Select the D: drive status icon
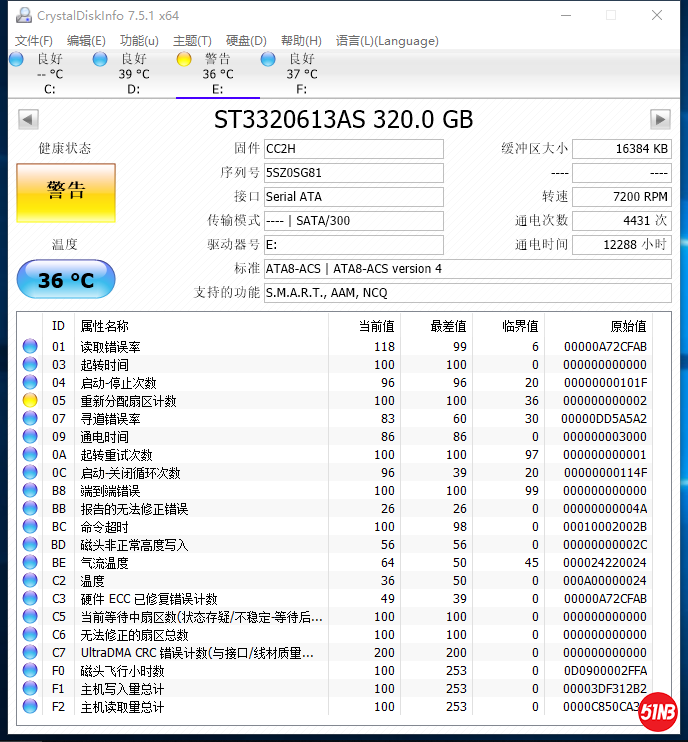The height and width of the screenshot is (742, 688). click(x=100, y=59)
